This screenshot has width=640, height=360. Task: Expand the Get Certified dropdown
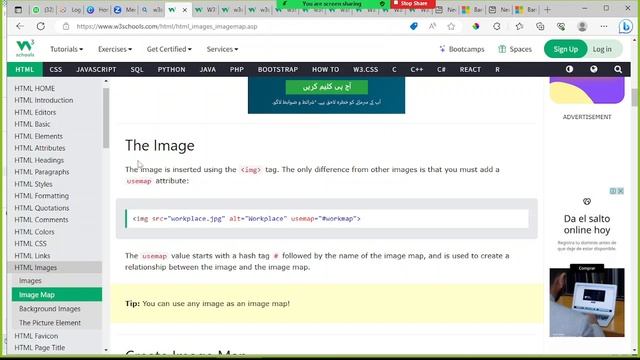[169, 49]
